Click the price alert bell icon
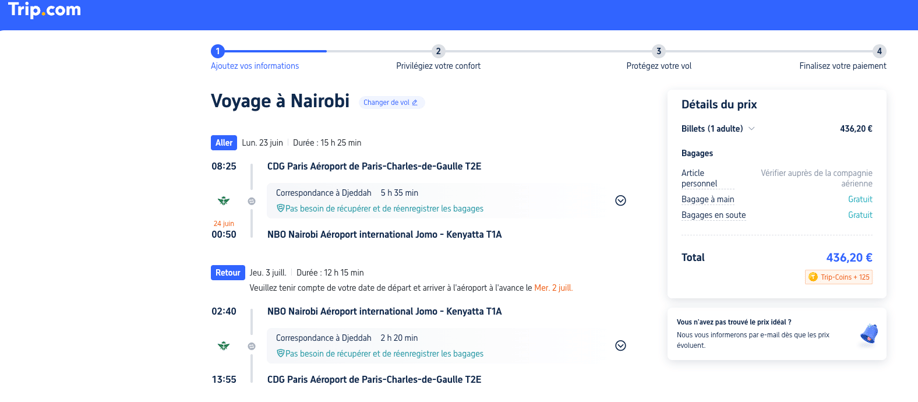This screenshot has height=402, width=918. pos(869,334)
